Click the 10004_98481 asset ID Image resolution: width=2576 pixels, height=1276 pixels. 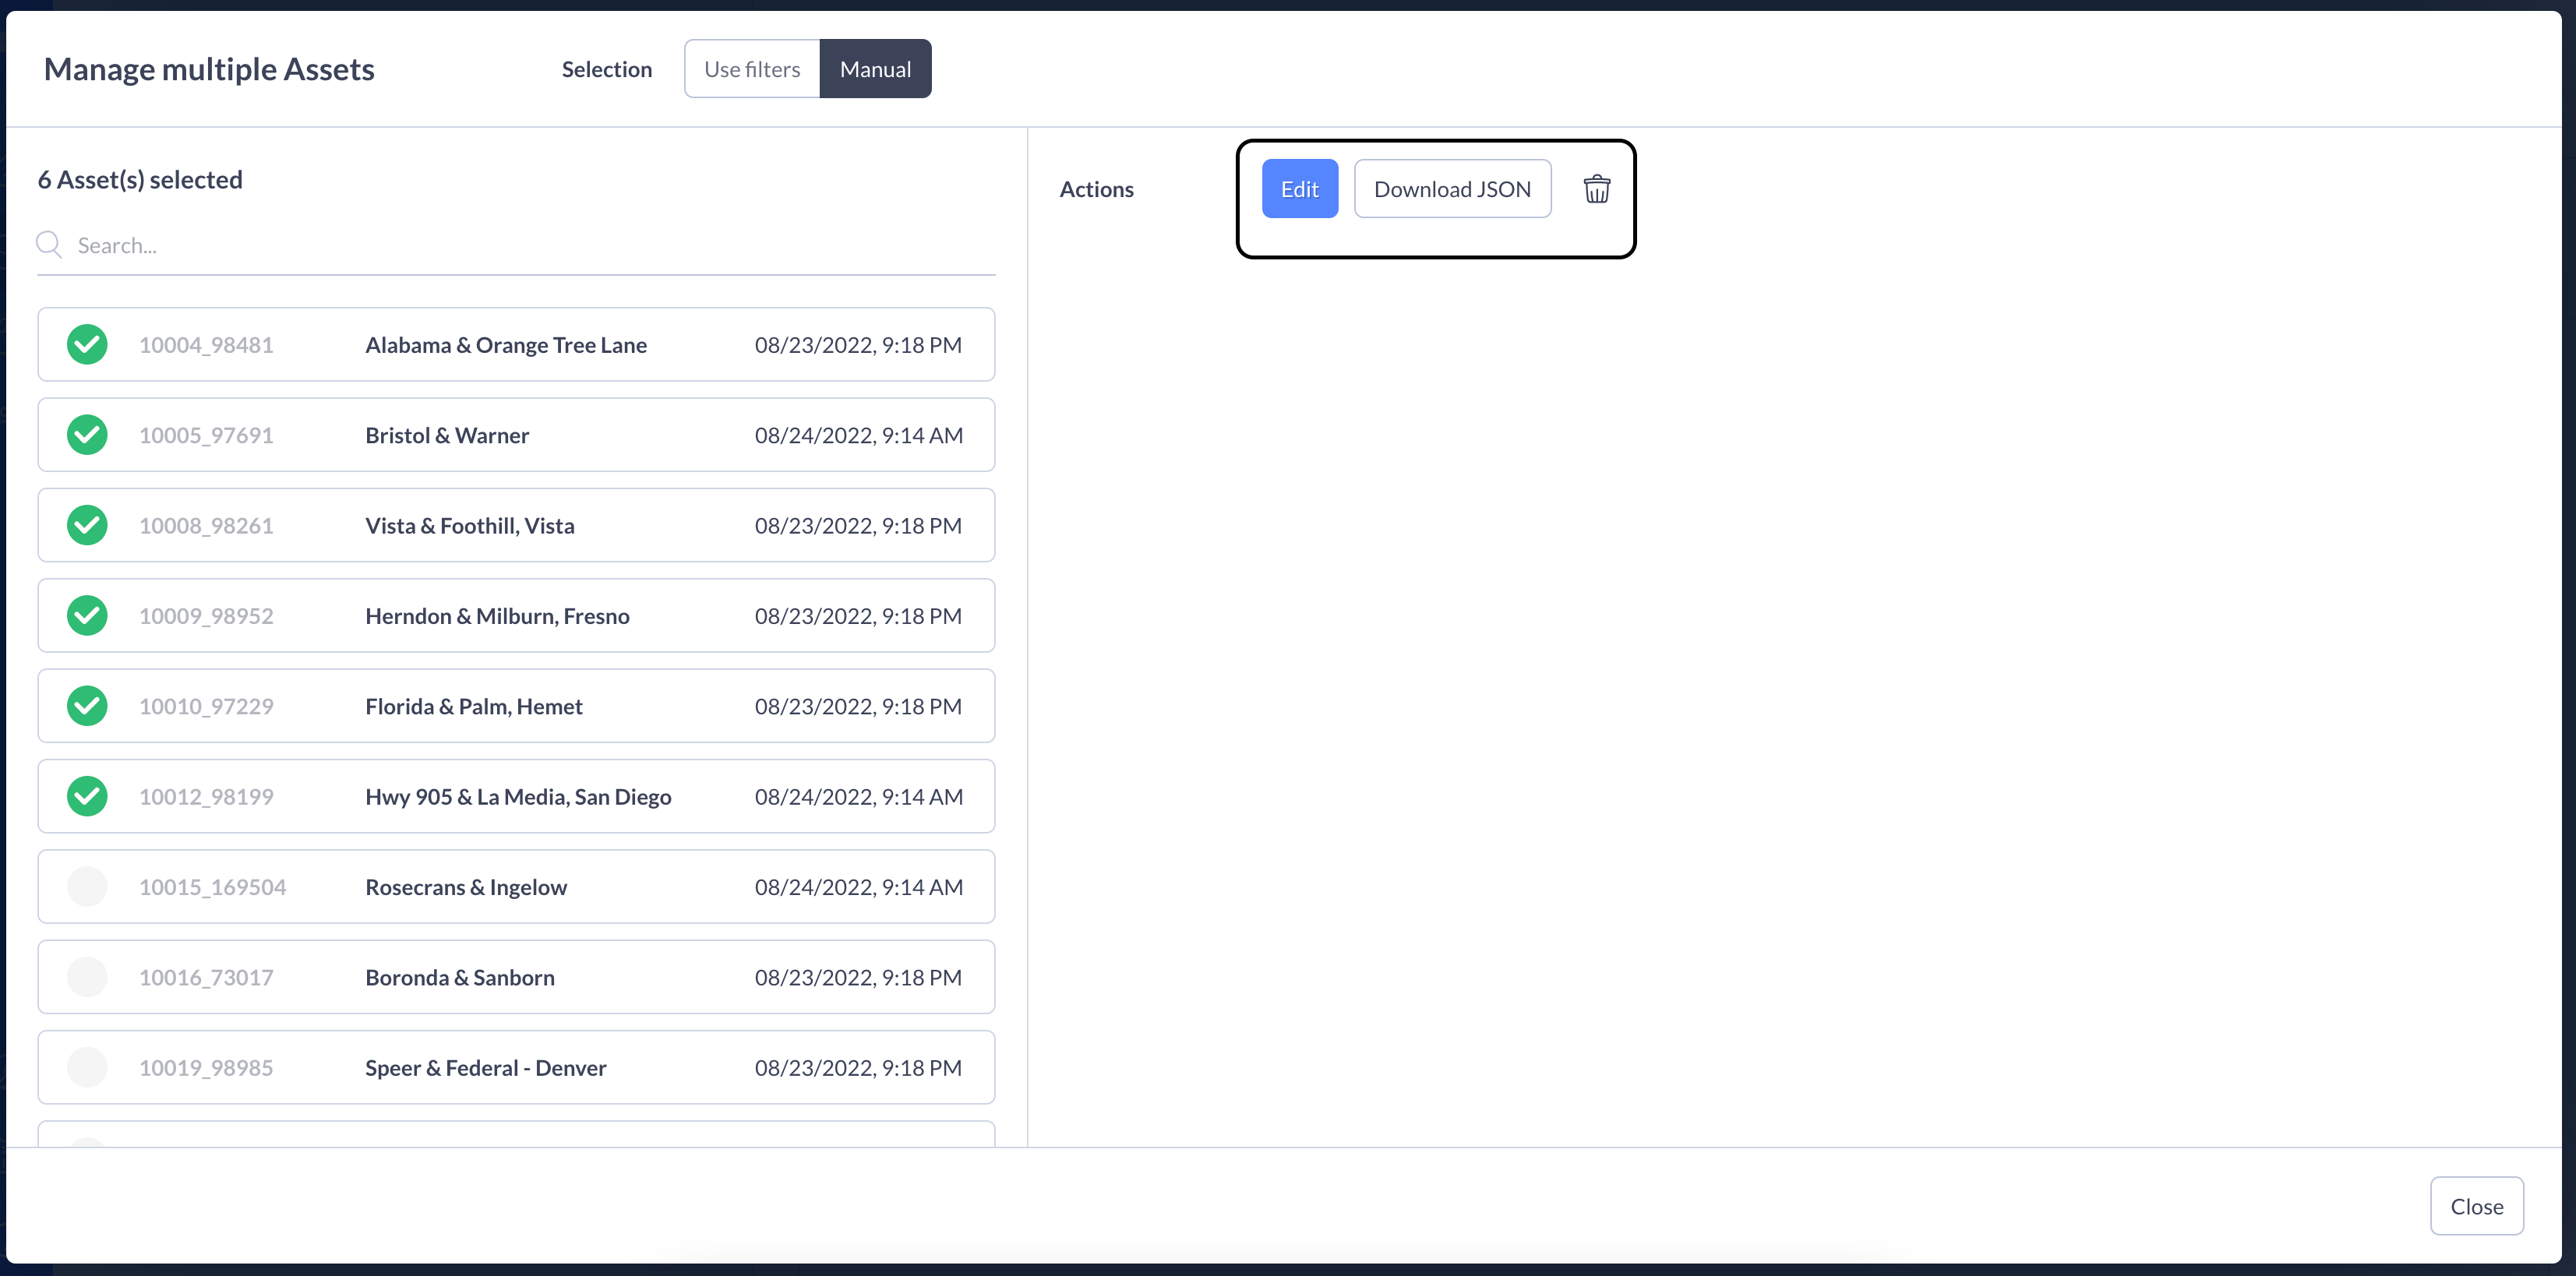pos(206,345)
